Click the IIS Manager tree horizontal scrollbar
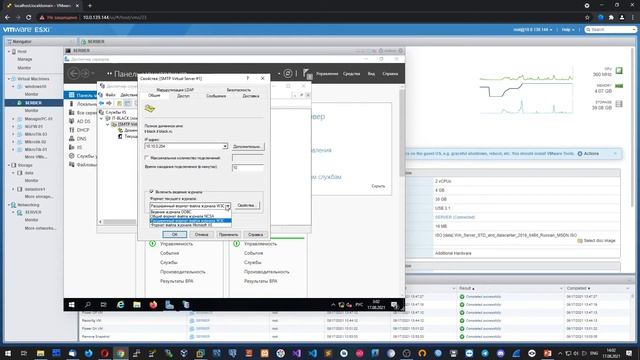The width and height of the screenshot is (640, 360). click(x=120, y=222)
